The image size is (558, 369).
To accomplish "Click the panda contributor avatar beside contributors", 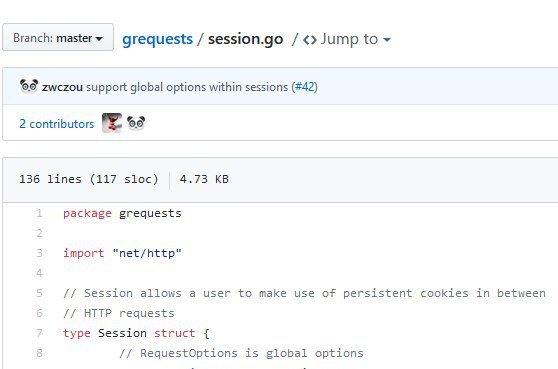I will pyautogui.click(x=136, y=123).
